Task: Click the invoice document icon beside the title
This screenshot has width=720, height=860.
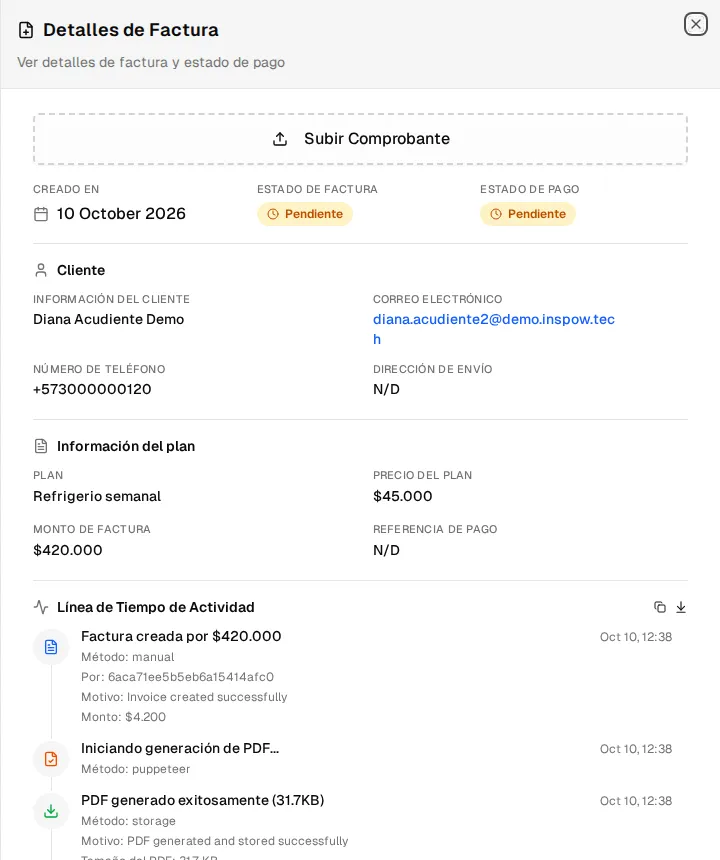Action: tap(26, 30)
